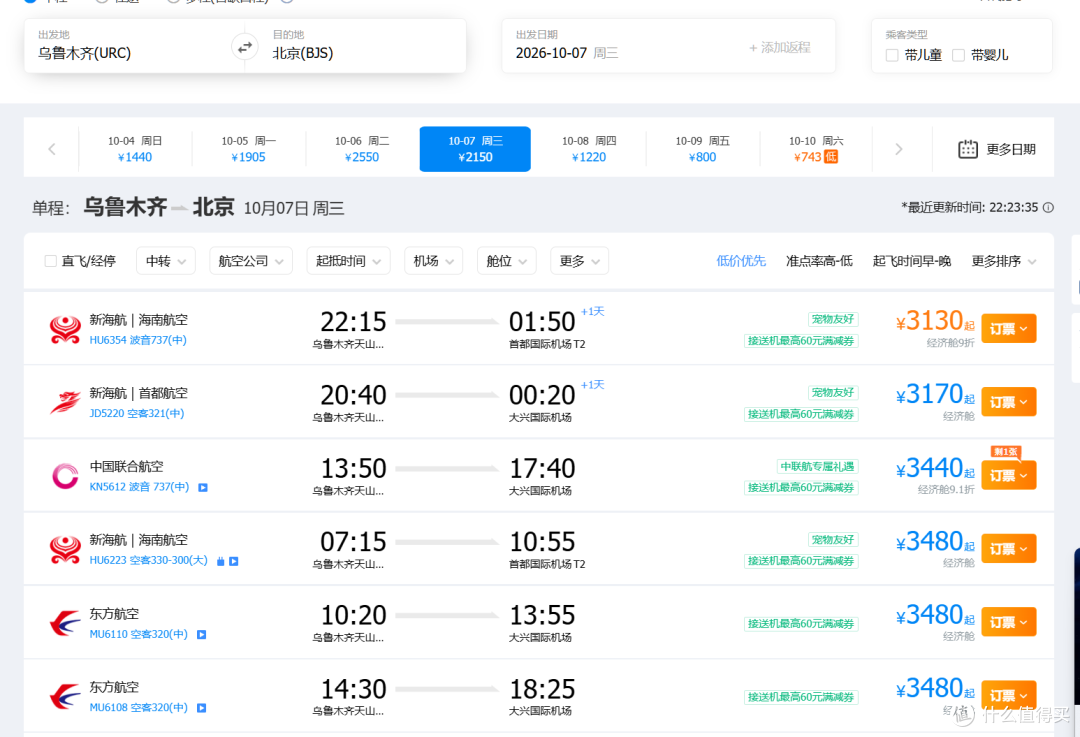Click video icon next to HU6223

point(234,561)
